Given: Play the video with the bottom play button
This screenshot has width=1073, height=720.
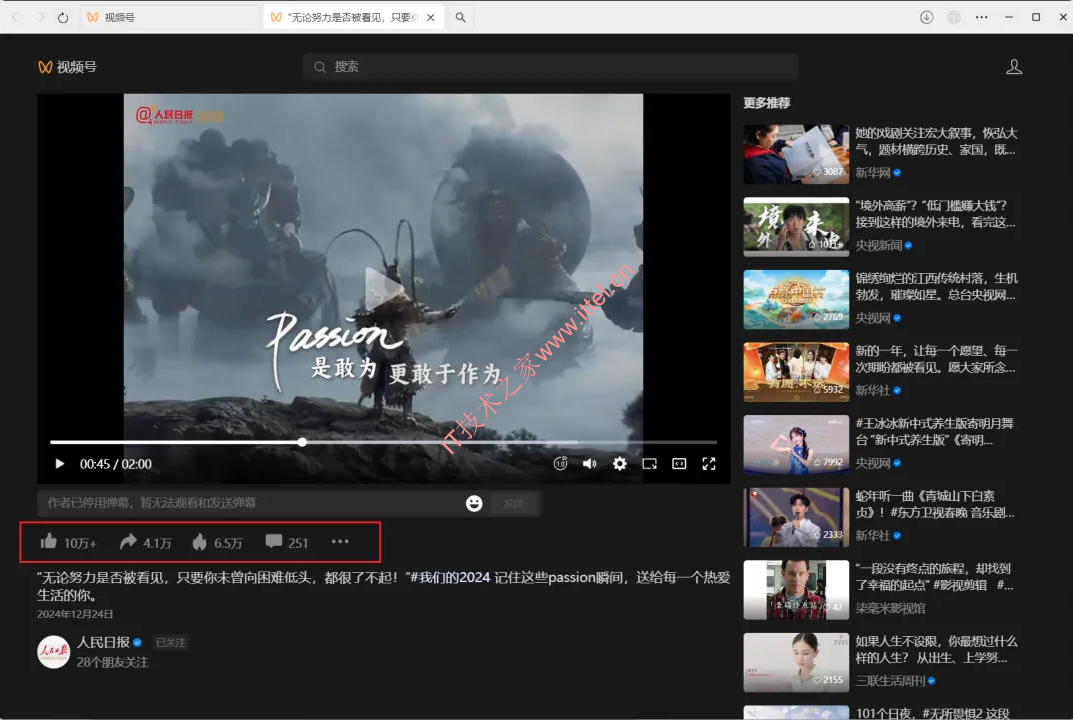Looking at the screenshot, I should coord(60,464).
